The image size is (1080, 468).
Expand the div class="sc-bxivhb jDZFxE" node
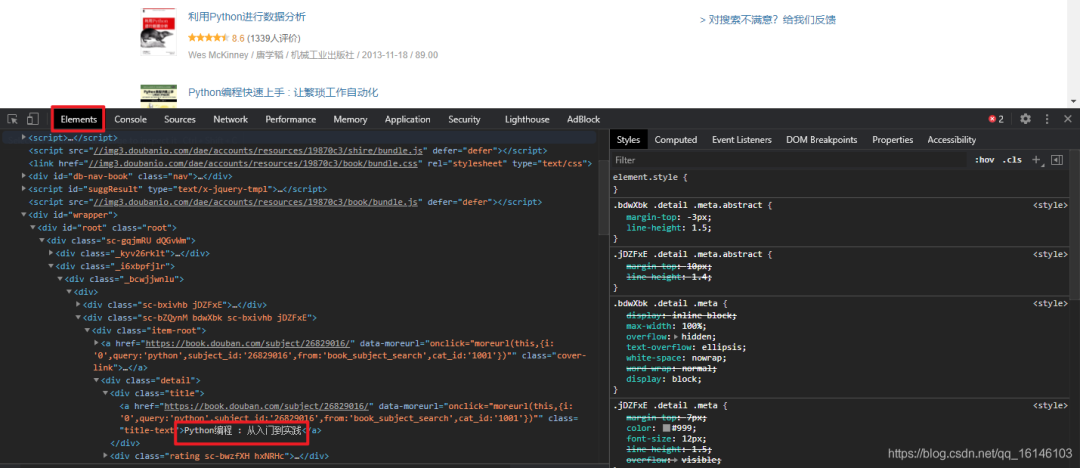point(78,305)
